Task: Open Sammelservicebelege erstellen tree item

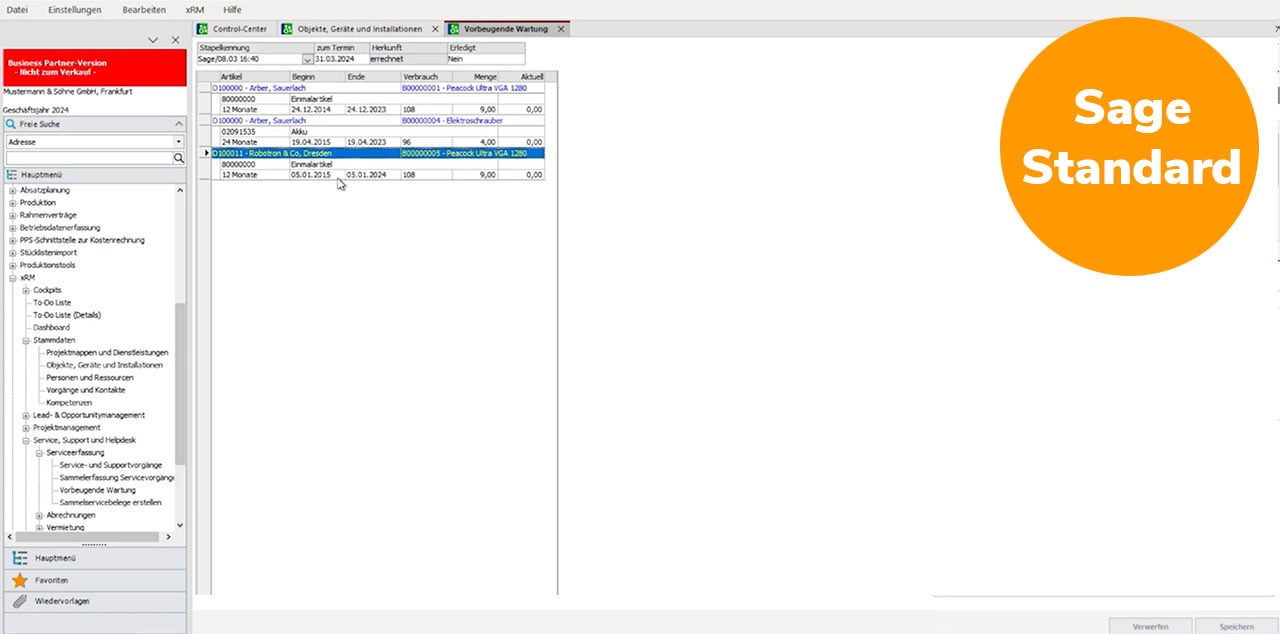Action: (x=110, y=503)
